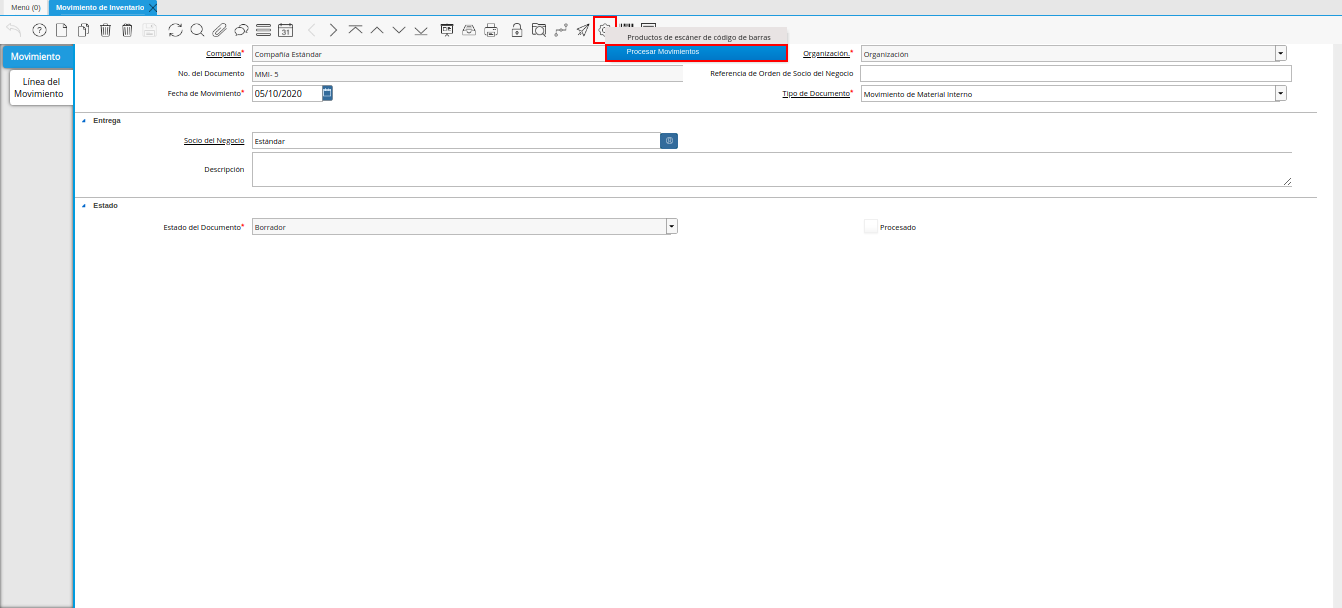Go to the previous record up arrow
Screen dimensions: 1342x608
click(377, 30)
